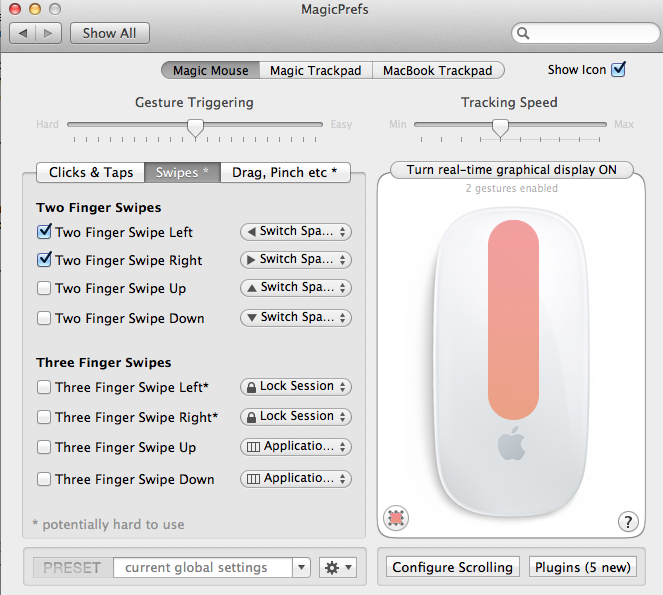Open action dropdown for Two Finger Swipe Up
Image resolution: width=663 pixels, height=595 pixels.
(x=296, y=288)
